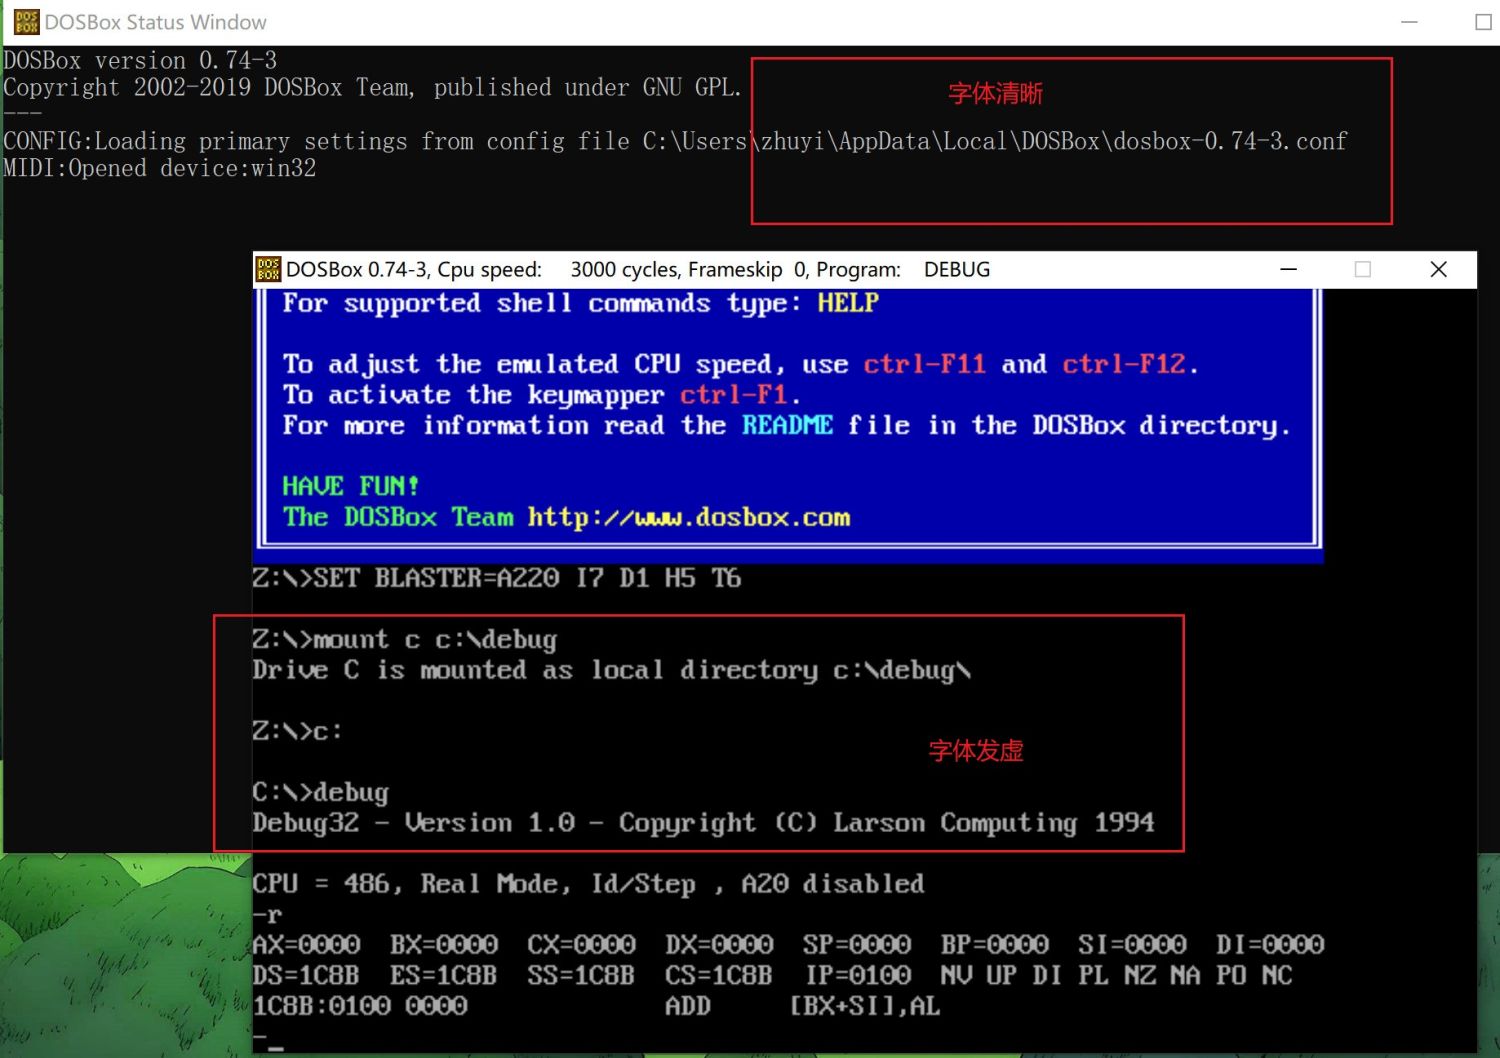Click the CX=0000 register value
The width and height of the screenshot is (1500, 1058).
[581, 944]
